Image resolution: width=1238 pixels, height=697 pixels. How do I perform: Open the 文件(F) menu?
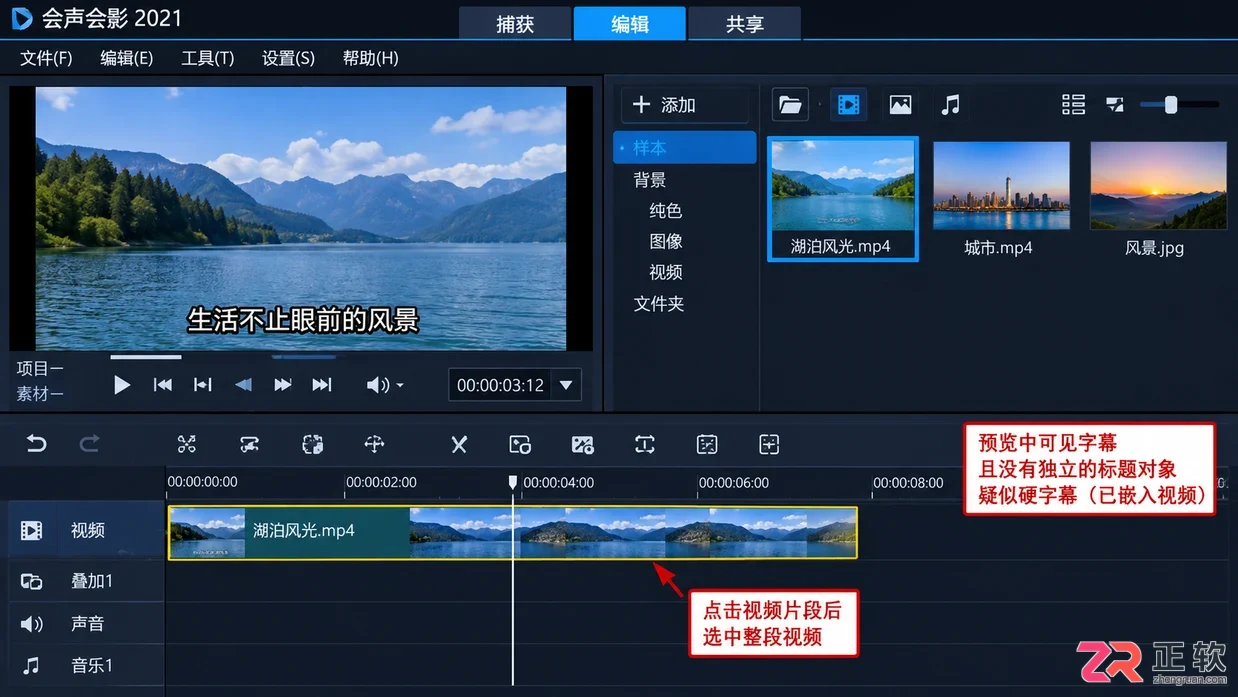click(47, 58)
